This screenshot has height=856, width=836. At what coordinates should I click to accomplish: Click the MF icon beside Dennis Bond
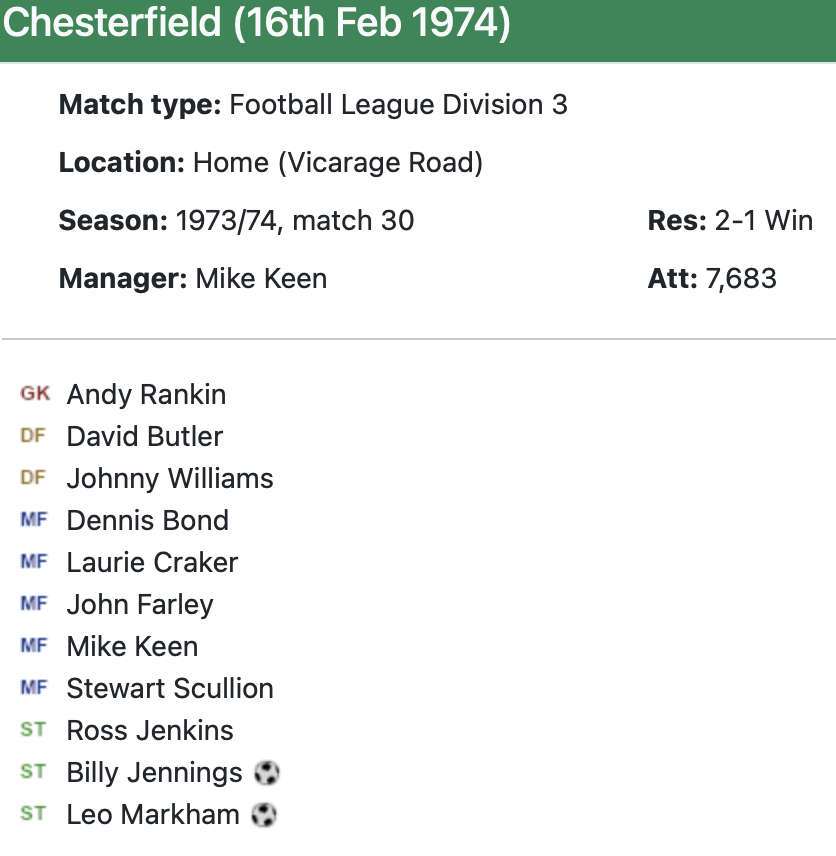34,520
